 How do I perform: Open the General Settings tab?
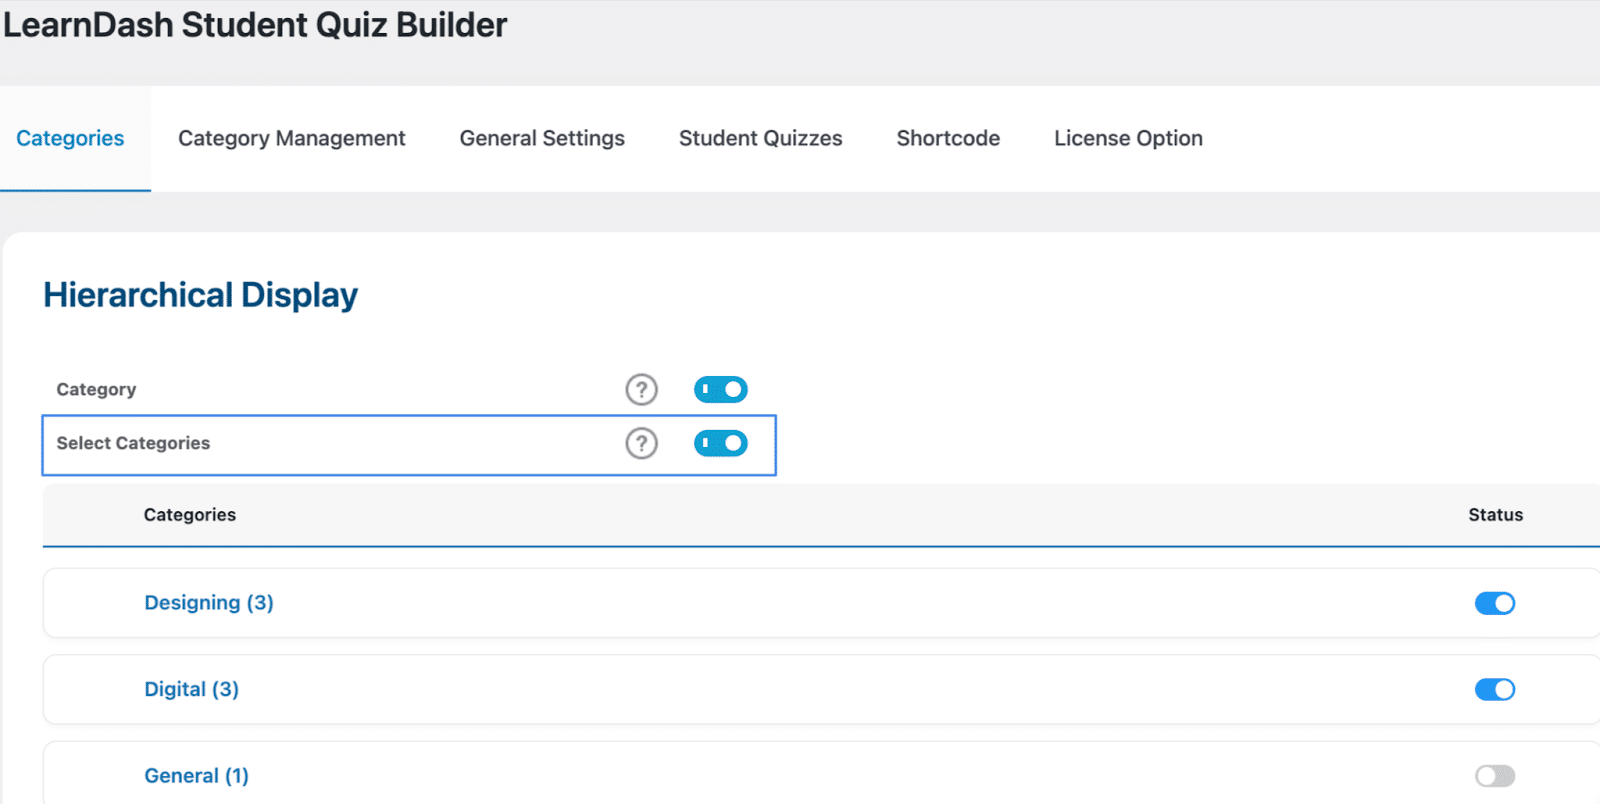point(542,138)
